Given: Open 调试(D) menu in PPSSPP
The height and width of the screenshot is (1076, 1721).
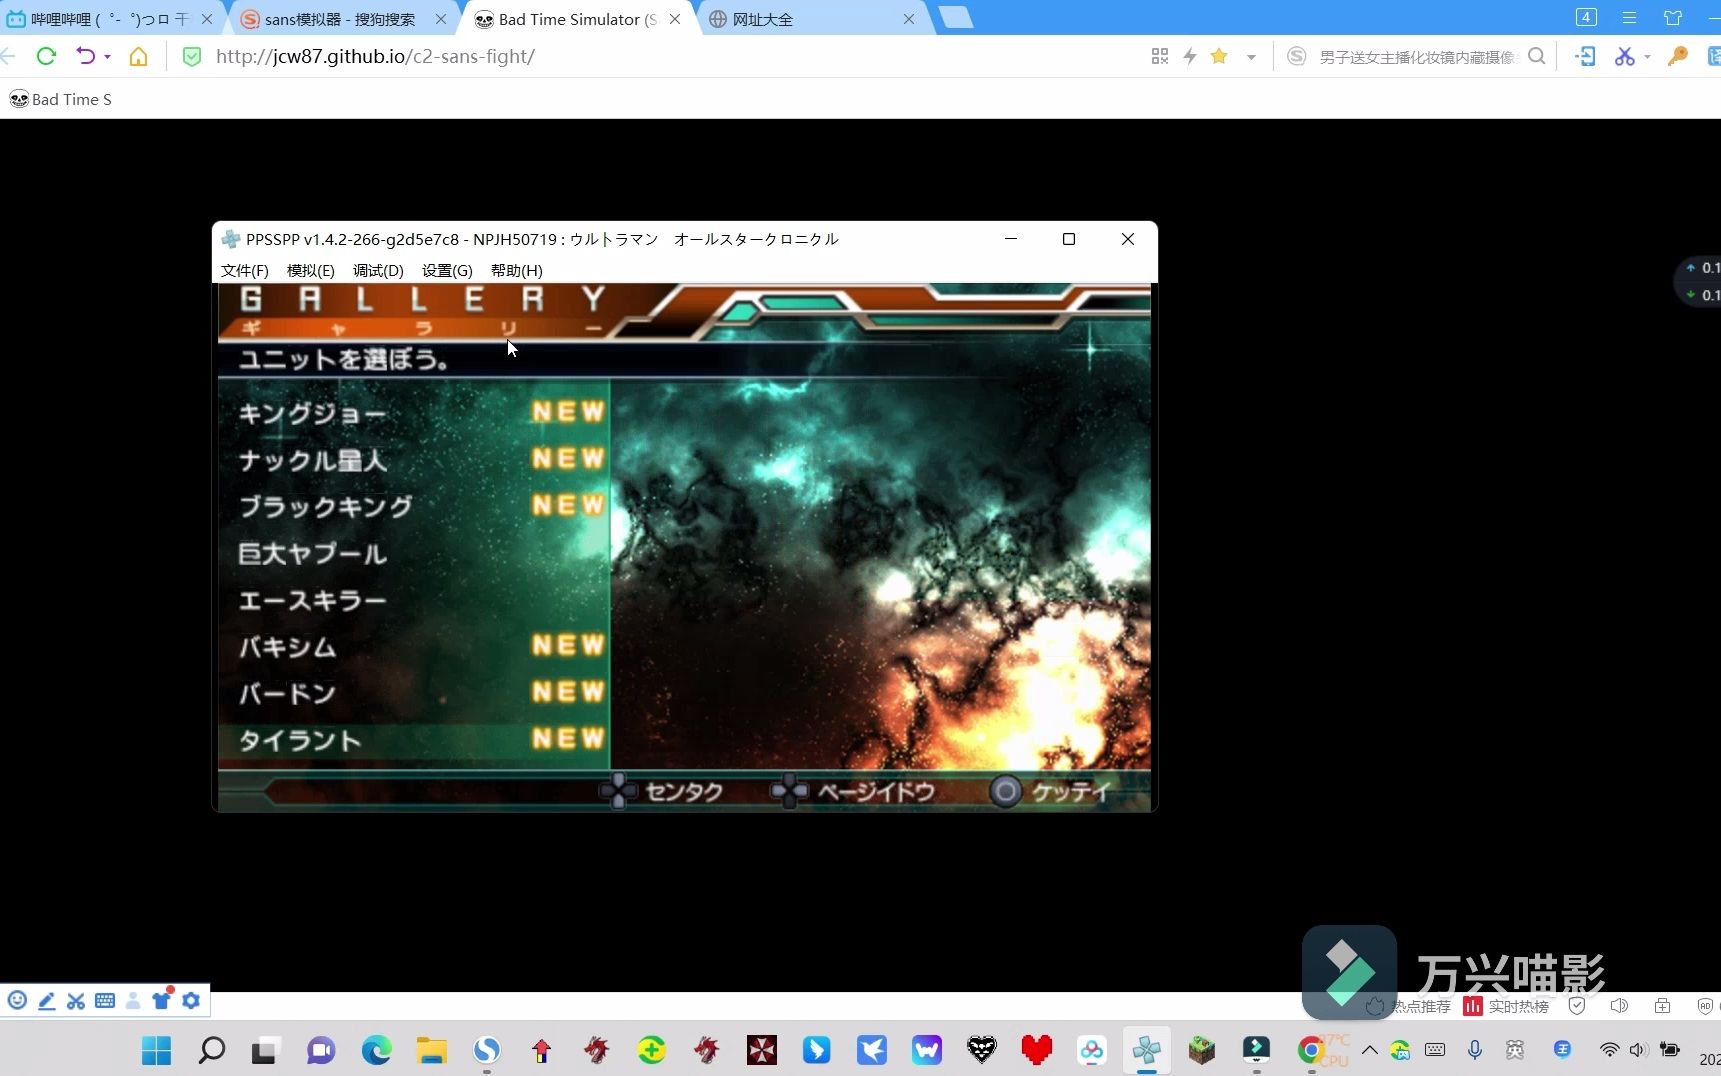Looking at the screenshot, I should [378, 270].
